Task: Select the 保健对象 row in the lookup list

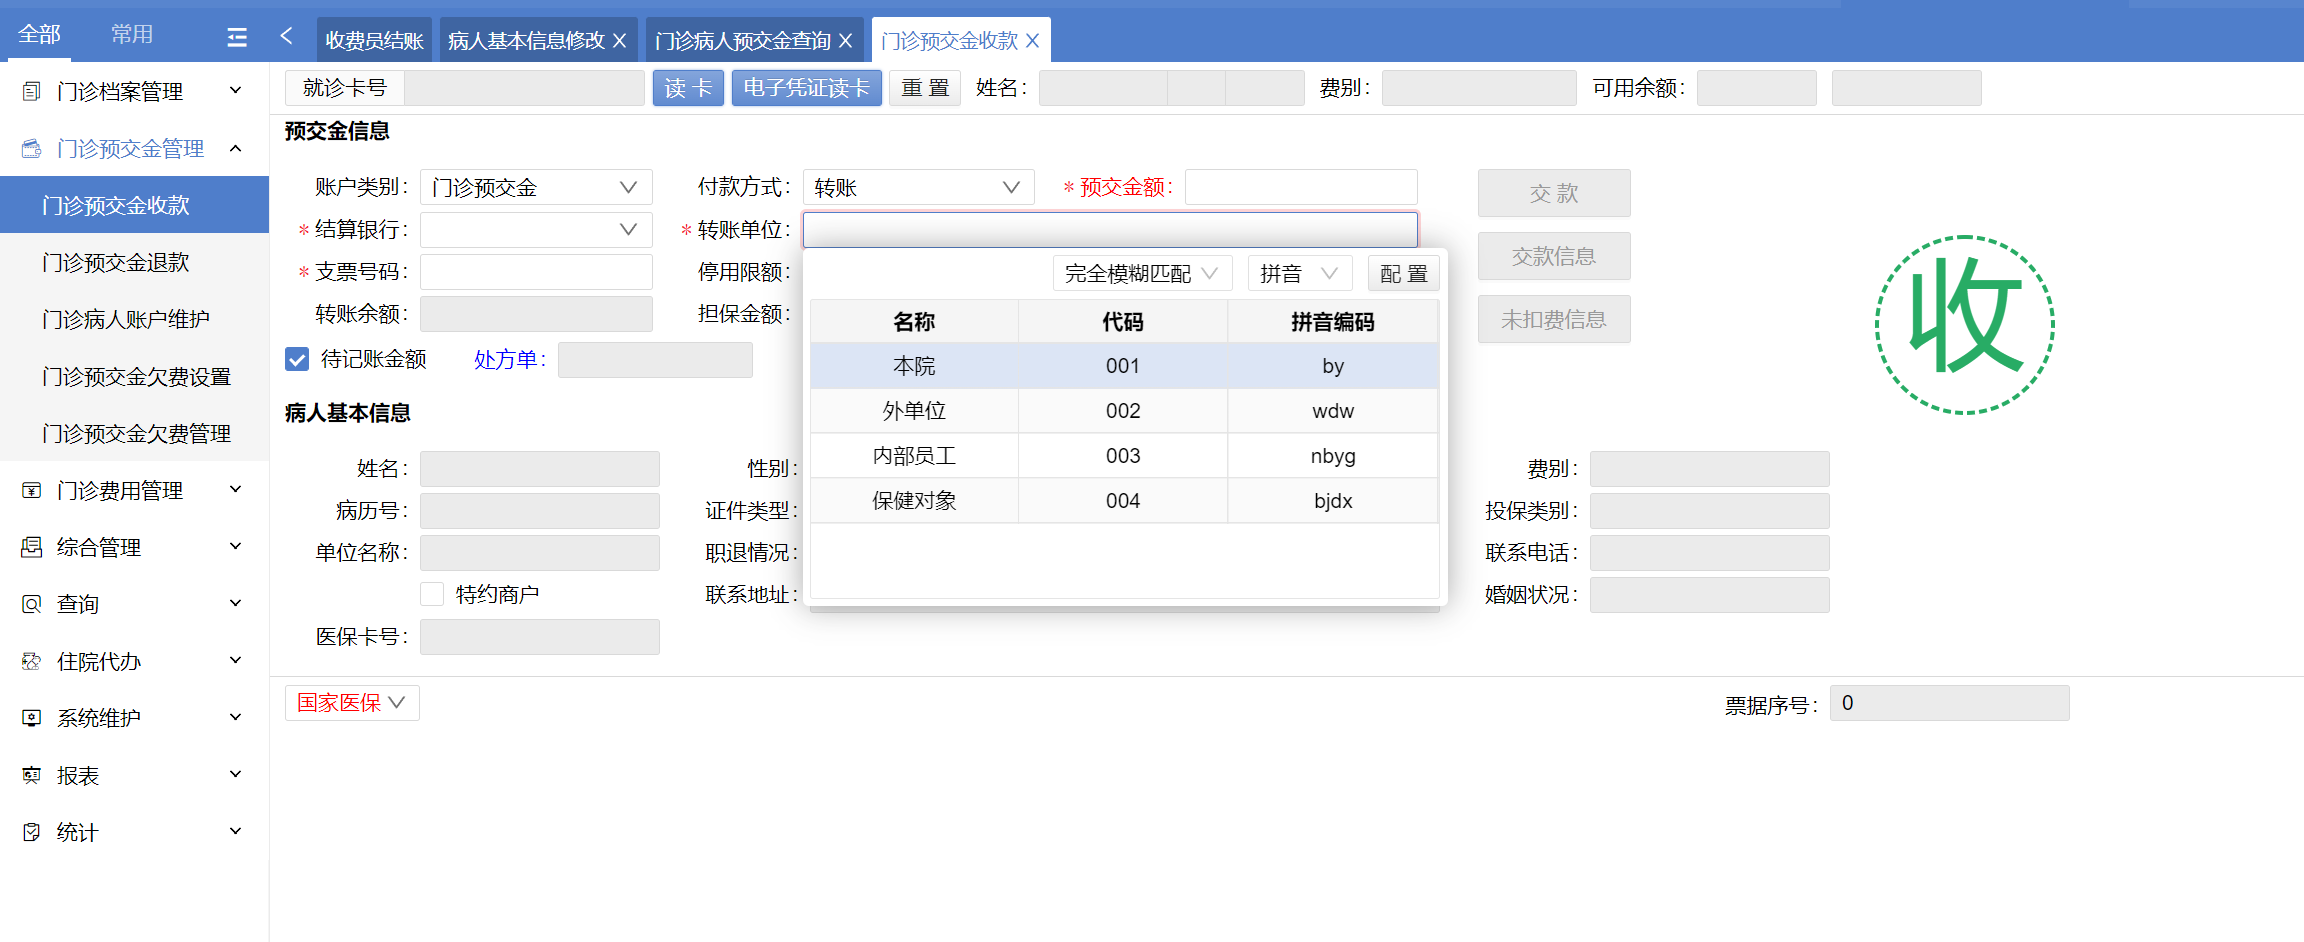Action: pyautogui.click(x=1124, y=501)
